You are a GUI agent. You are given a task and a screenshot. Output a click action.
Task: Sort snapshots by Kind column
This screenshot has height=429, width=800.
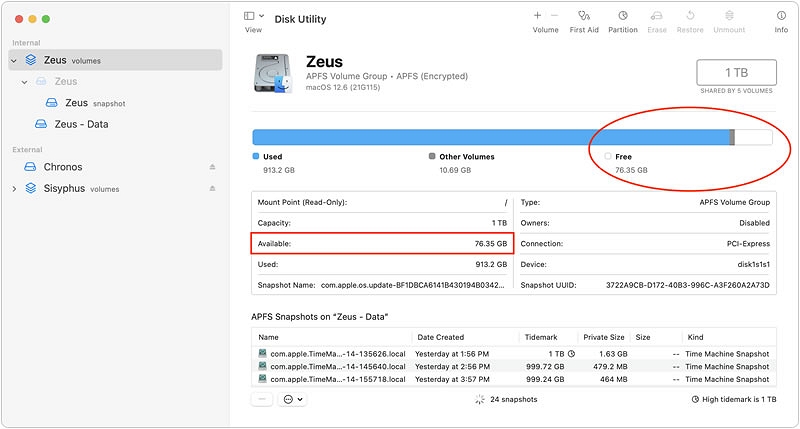pyautogui.click(x=695, y=337)
